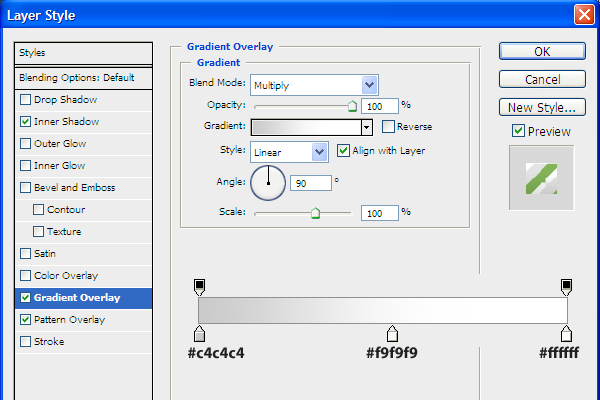Click the Opacity value field
600x400 pixels.
click(380, 106)
